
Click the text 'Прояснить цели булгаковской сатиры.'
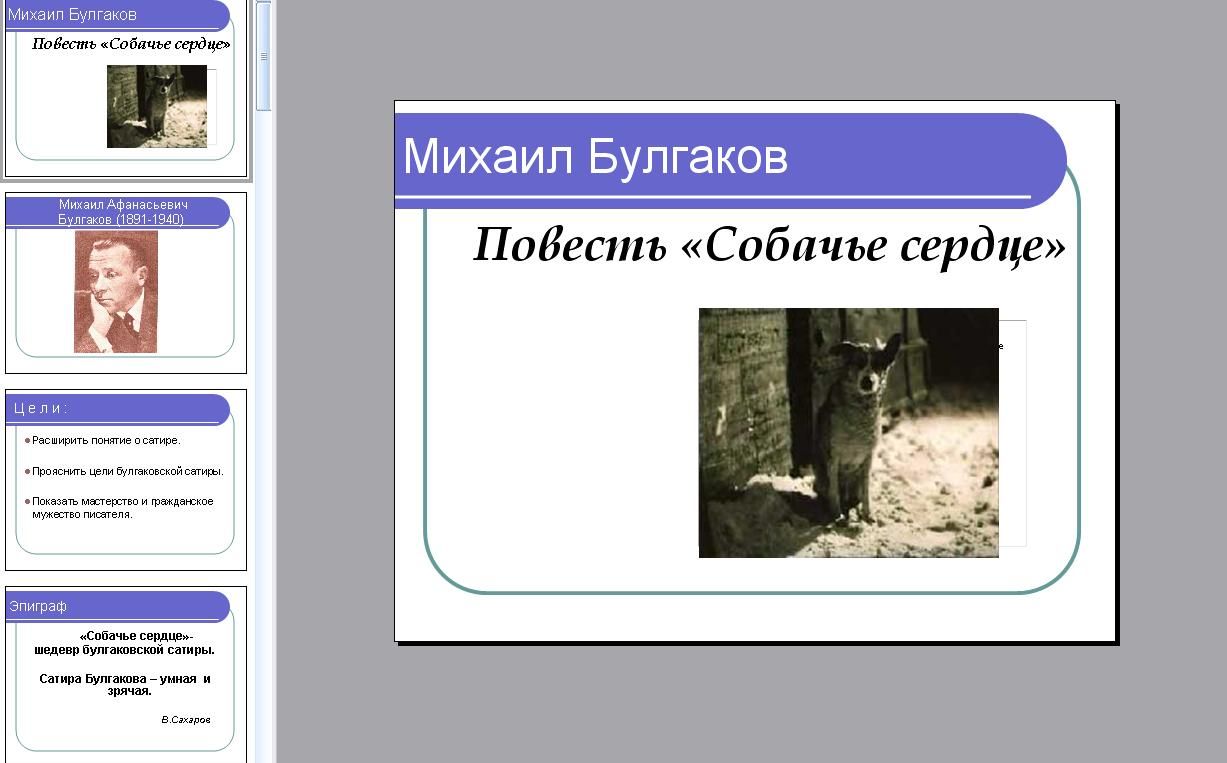click(127, 471)
